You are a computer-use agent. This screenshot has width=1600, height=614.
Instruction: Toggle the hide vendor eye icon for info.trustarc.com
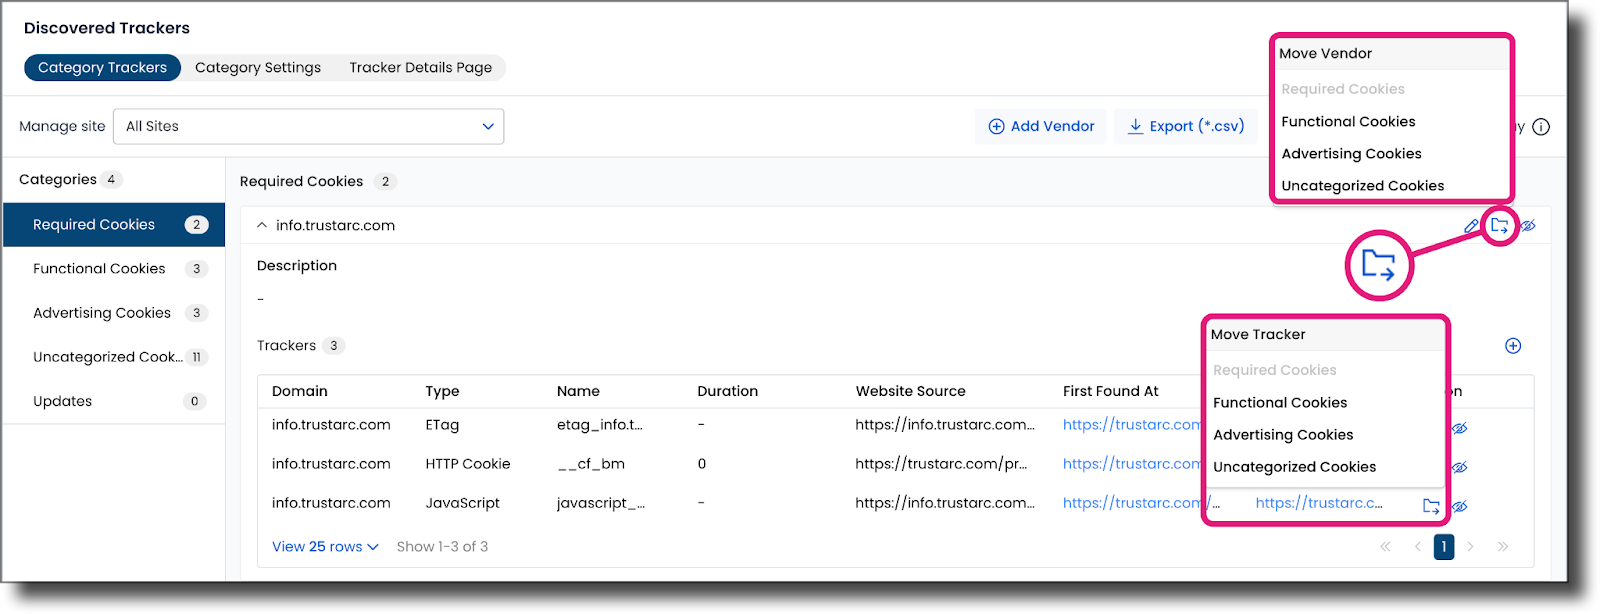[x=1528, y=226]
